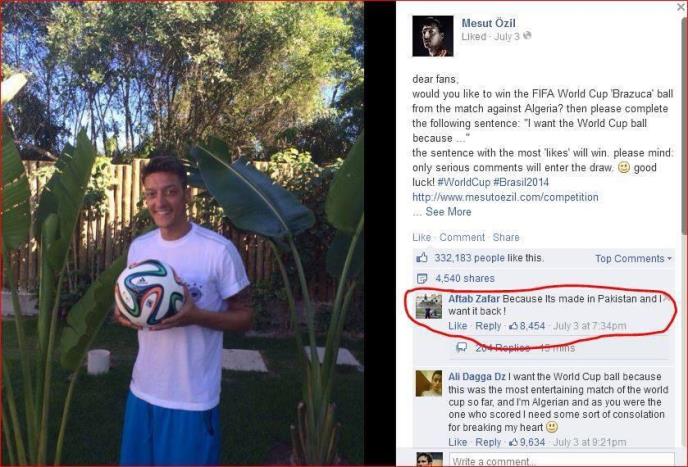Click the Share action under the post
Image resolution: width=688 pixels, height=467 pixels.
pos(506,237)
